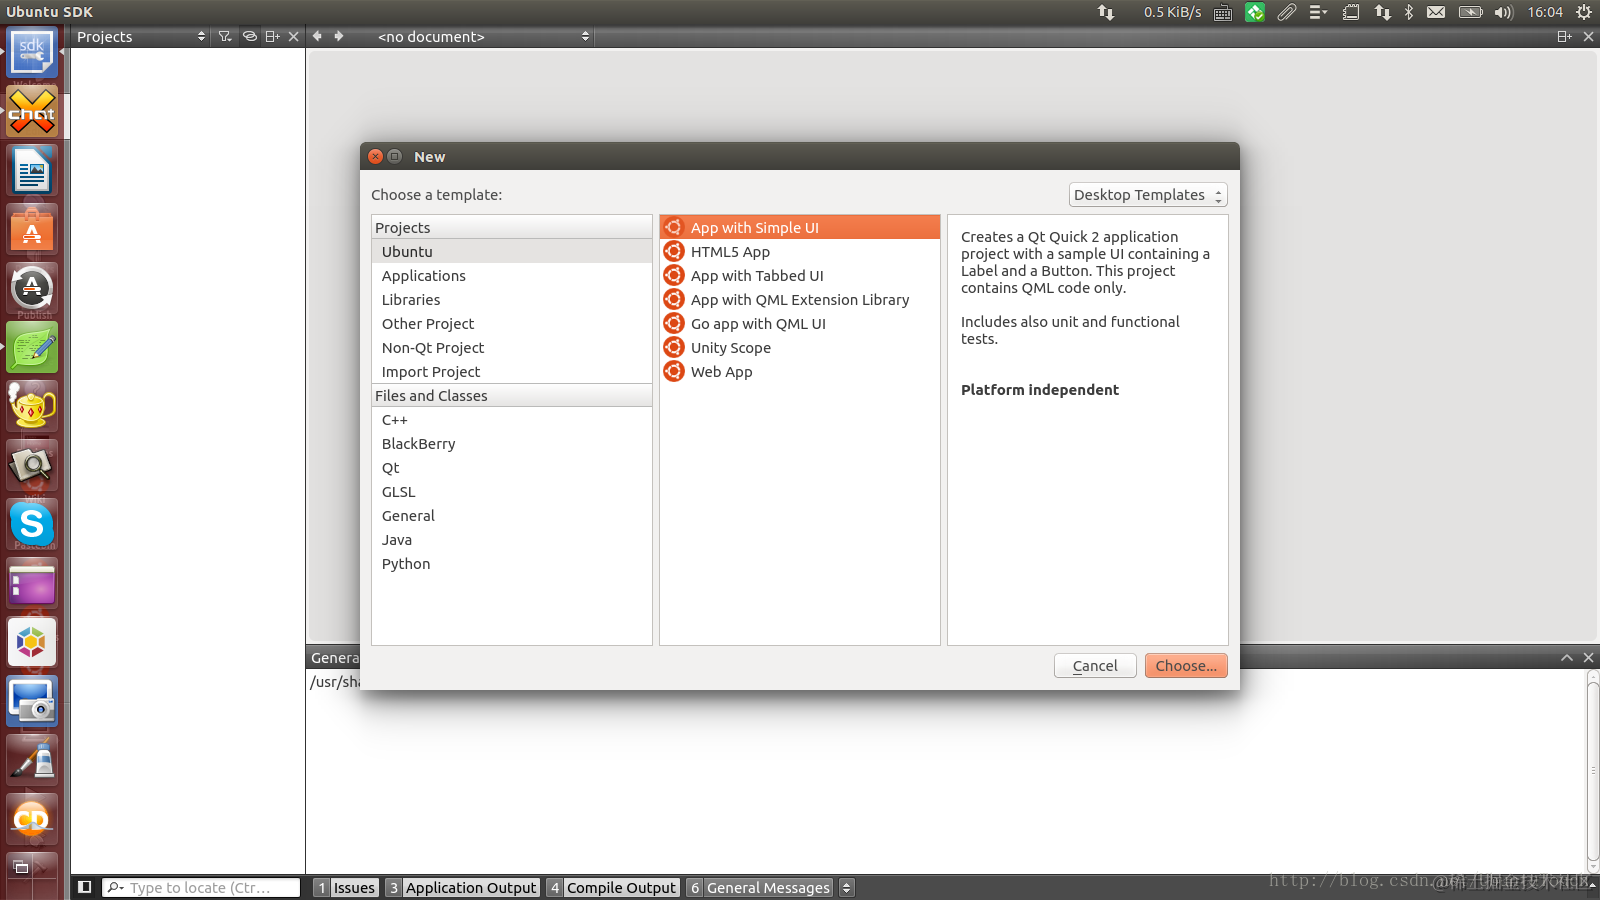Select Non-Qt Project category
Viewport: 1600px width, 900px height.
click(x=512, y=348)
